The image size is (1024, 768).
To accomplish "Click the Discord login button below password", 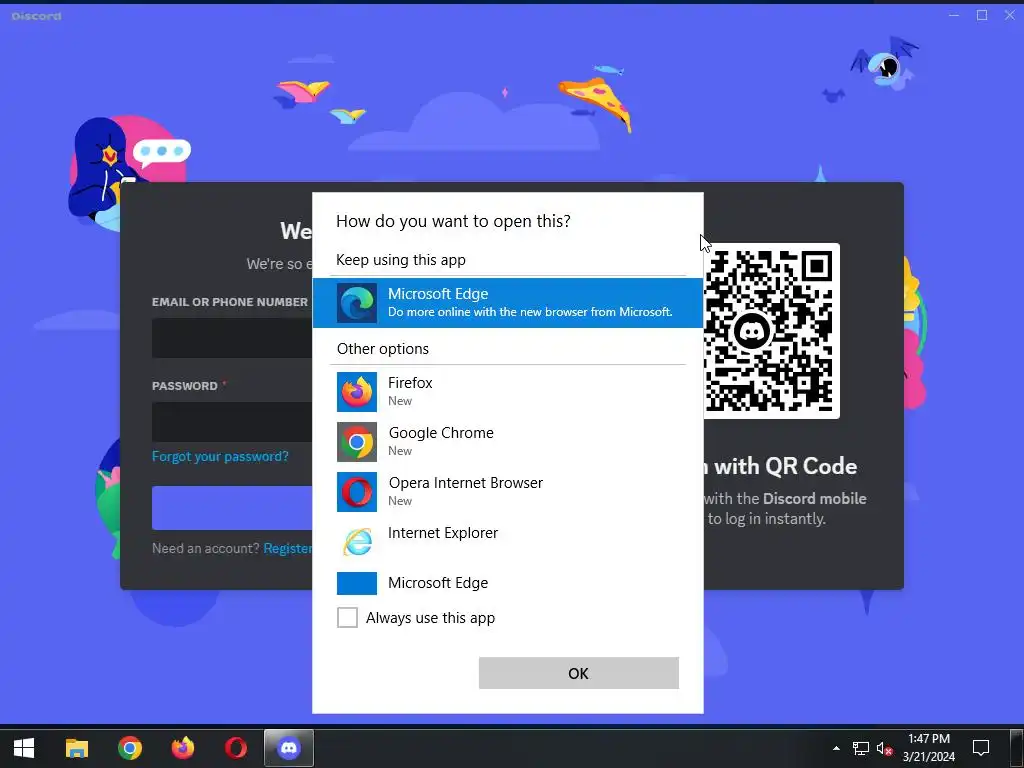I will (x=232, y=507).
